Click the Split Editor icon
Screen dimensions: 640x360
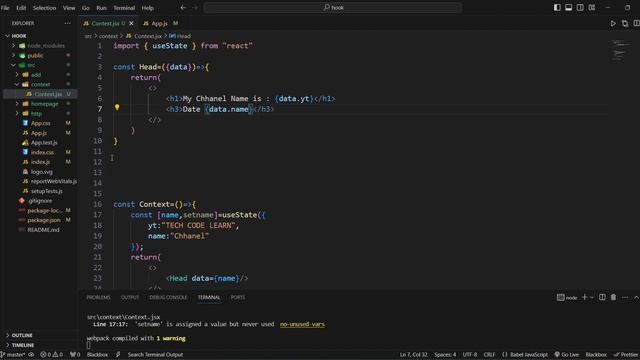(636, 24)
